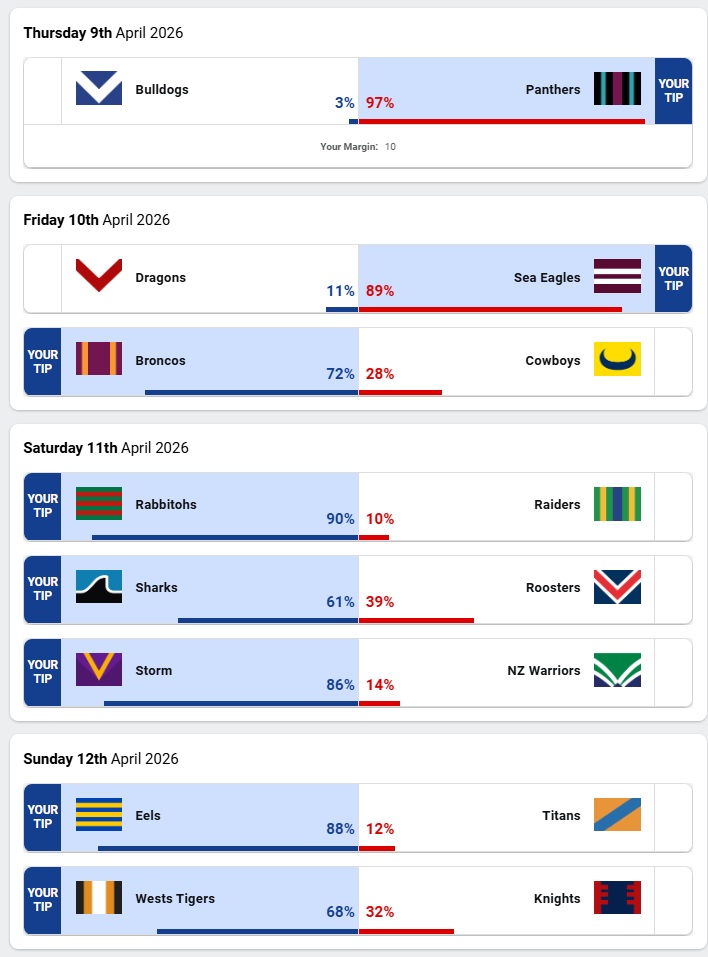Click YOUR TIP badge next to Broncos
This screenshot has width=708, height=957.
point(43,361)
